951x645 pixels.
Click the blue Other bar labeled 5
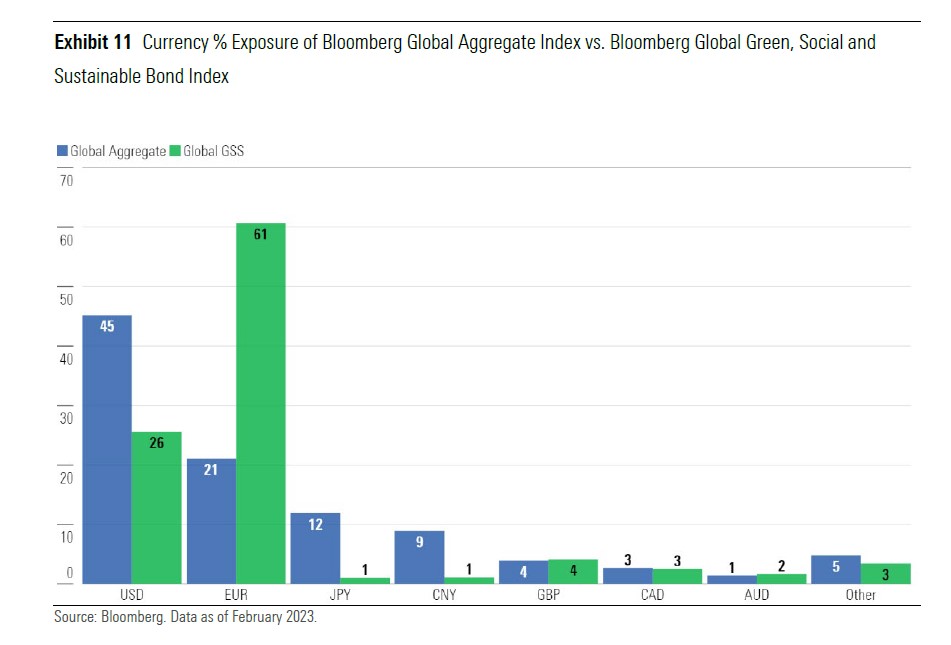[x=836, y=569]
